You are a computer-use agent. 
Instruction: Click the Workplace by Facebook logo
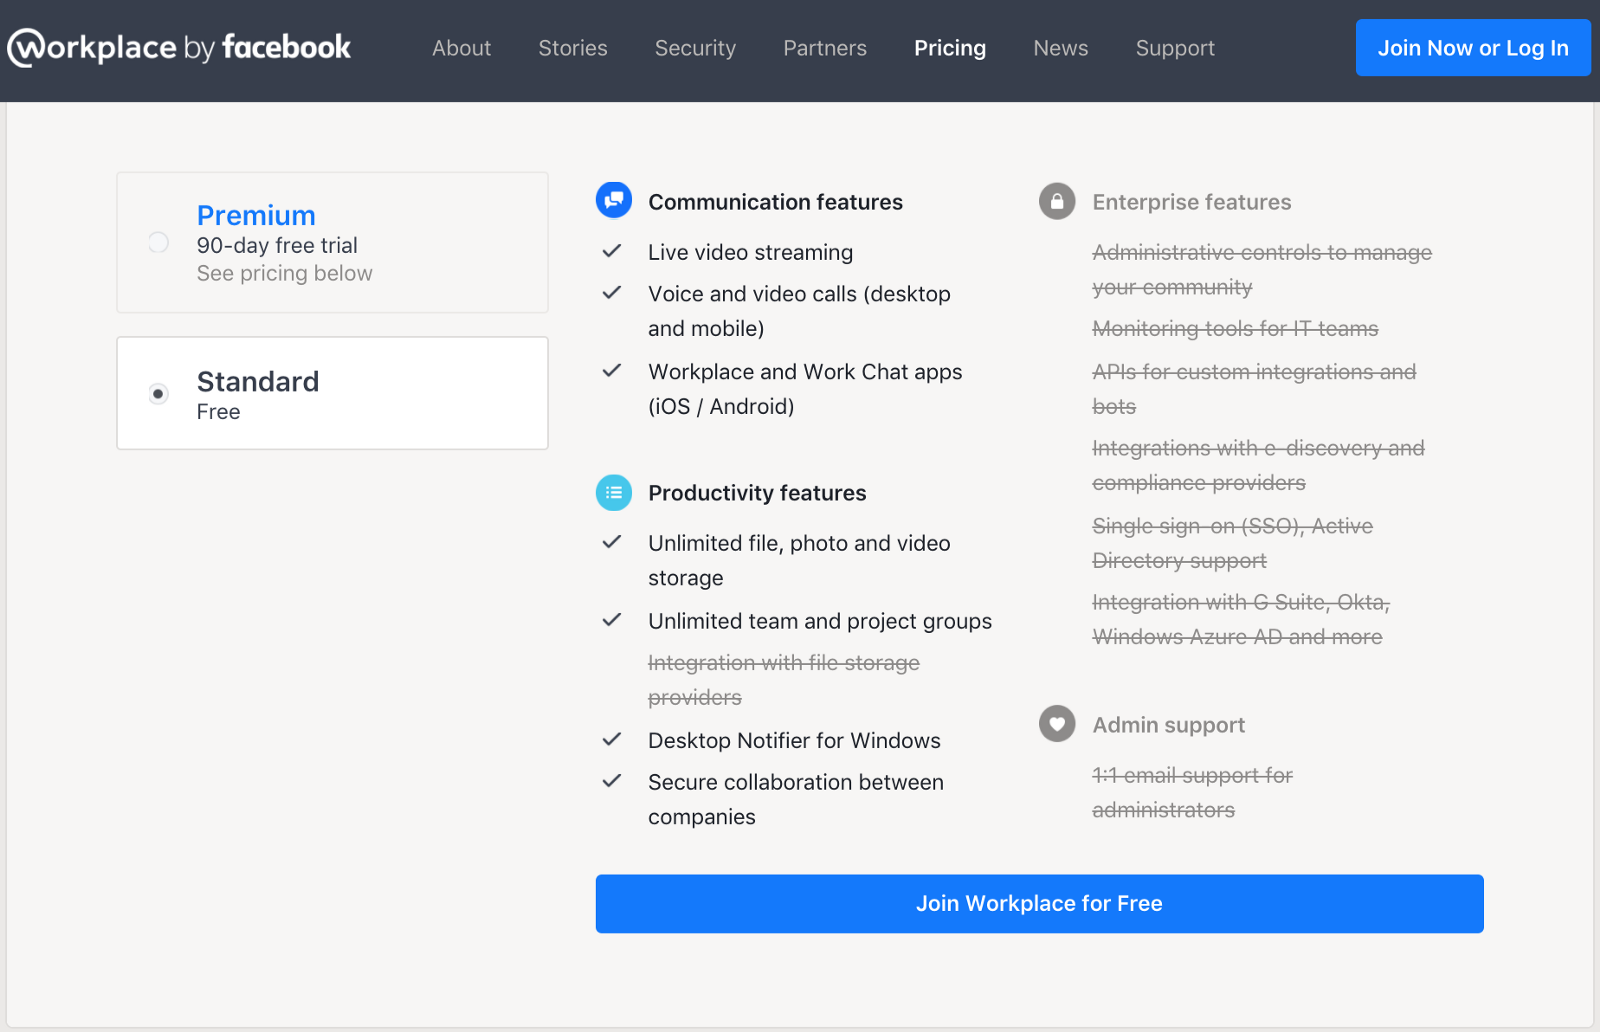coord(180,48)
